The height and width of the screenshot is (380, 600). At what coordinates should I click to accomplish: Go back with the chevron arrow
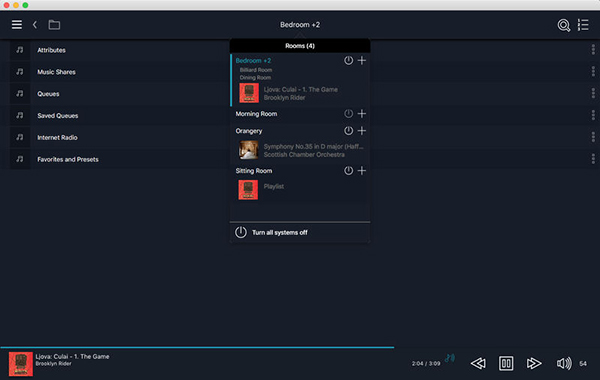coord(35,25)
